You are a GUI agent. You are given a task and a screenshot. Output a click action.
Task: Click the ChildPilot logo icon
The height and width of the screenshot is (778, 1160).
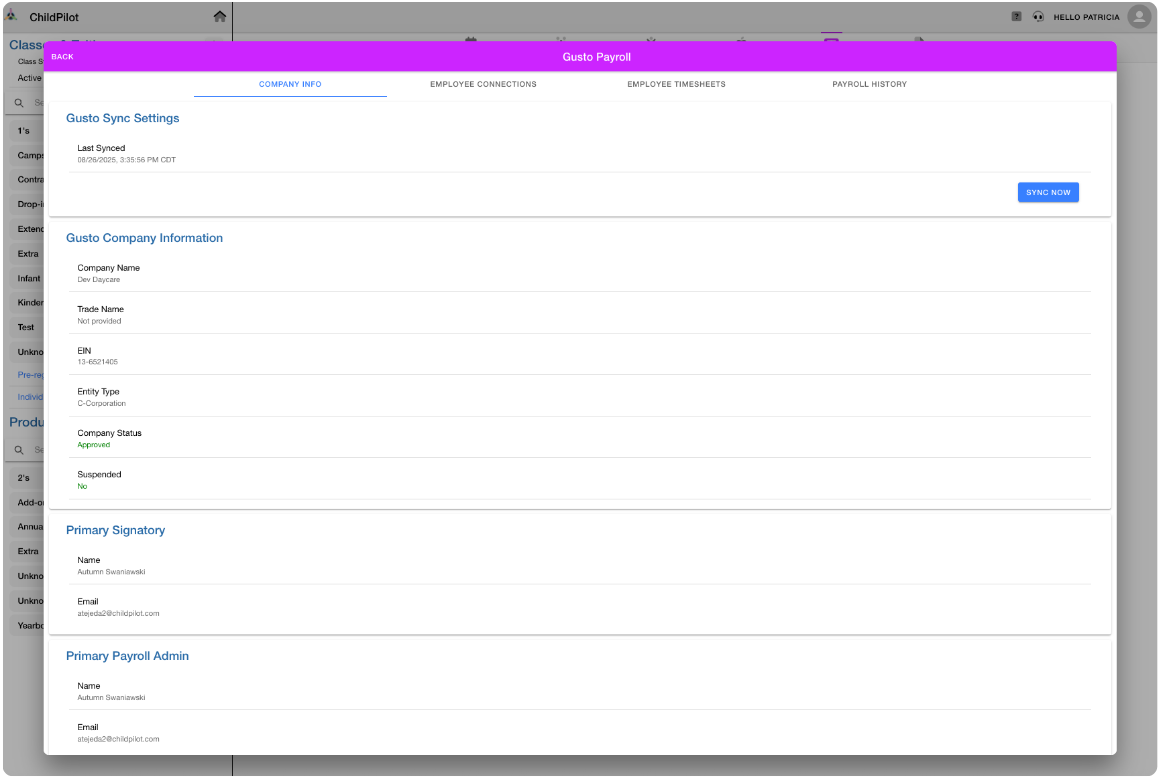coord(12,16)
